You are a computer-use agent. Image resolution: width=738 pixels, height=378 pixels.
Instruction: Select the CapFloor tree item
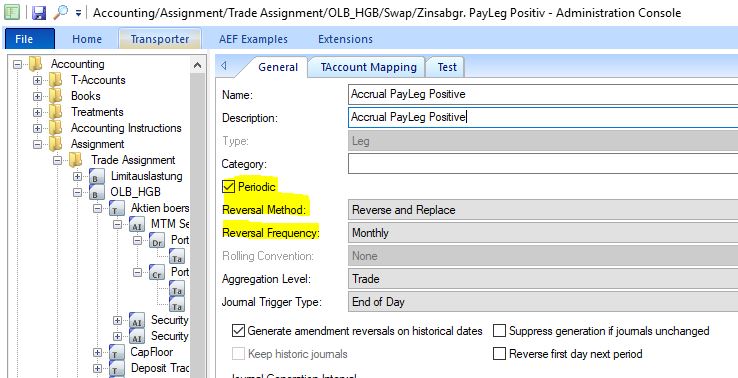click(x=152, y=352)
